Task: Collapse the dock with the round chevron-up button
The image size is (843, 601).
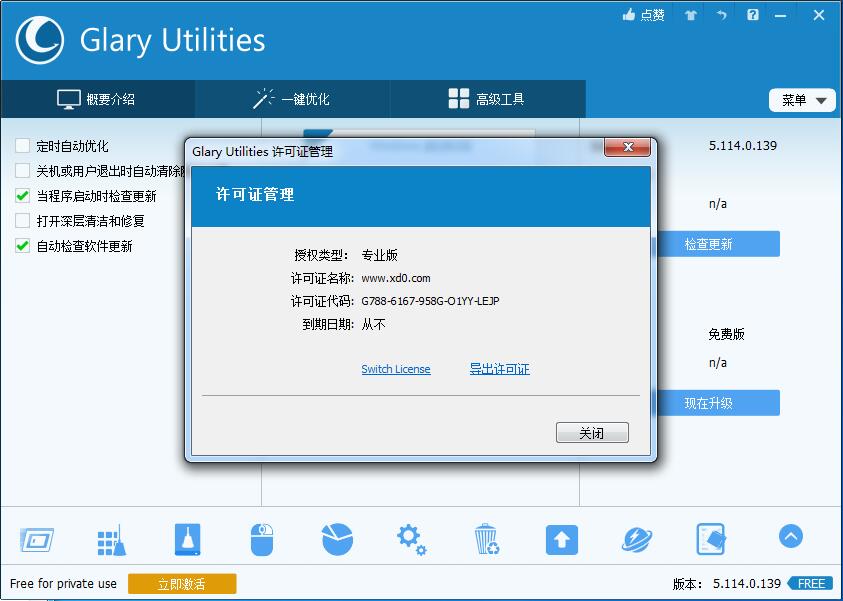Action: [x=790, y=536]
